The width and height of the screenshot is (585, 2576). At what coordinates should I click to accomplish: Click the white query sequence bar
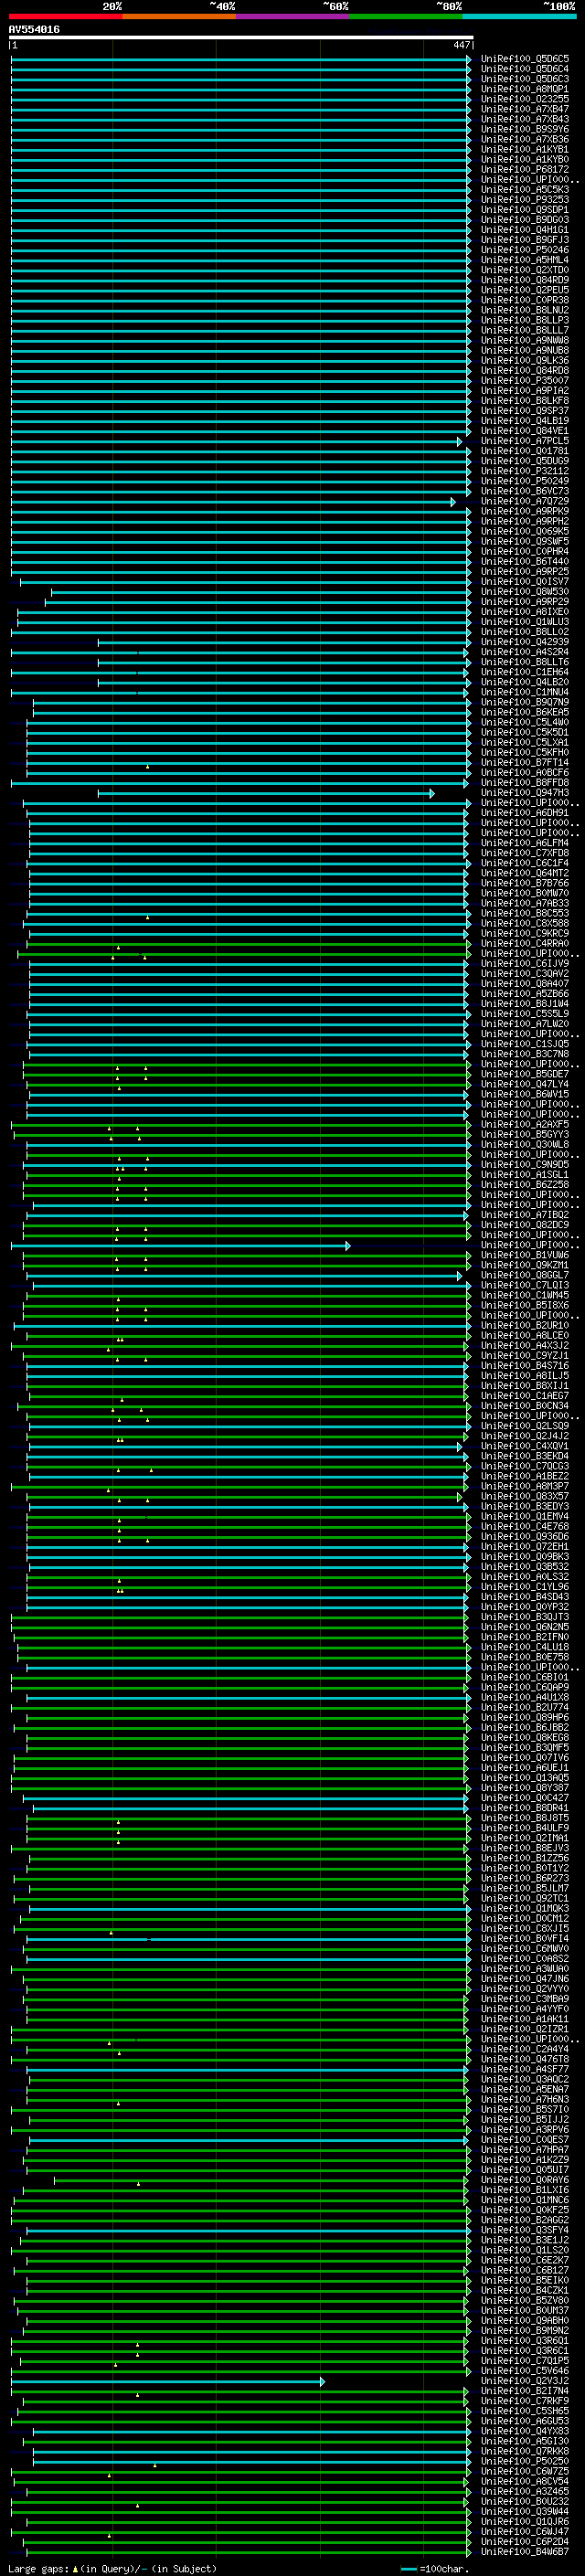pyautogui.click(x=240, y=38)
